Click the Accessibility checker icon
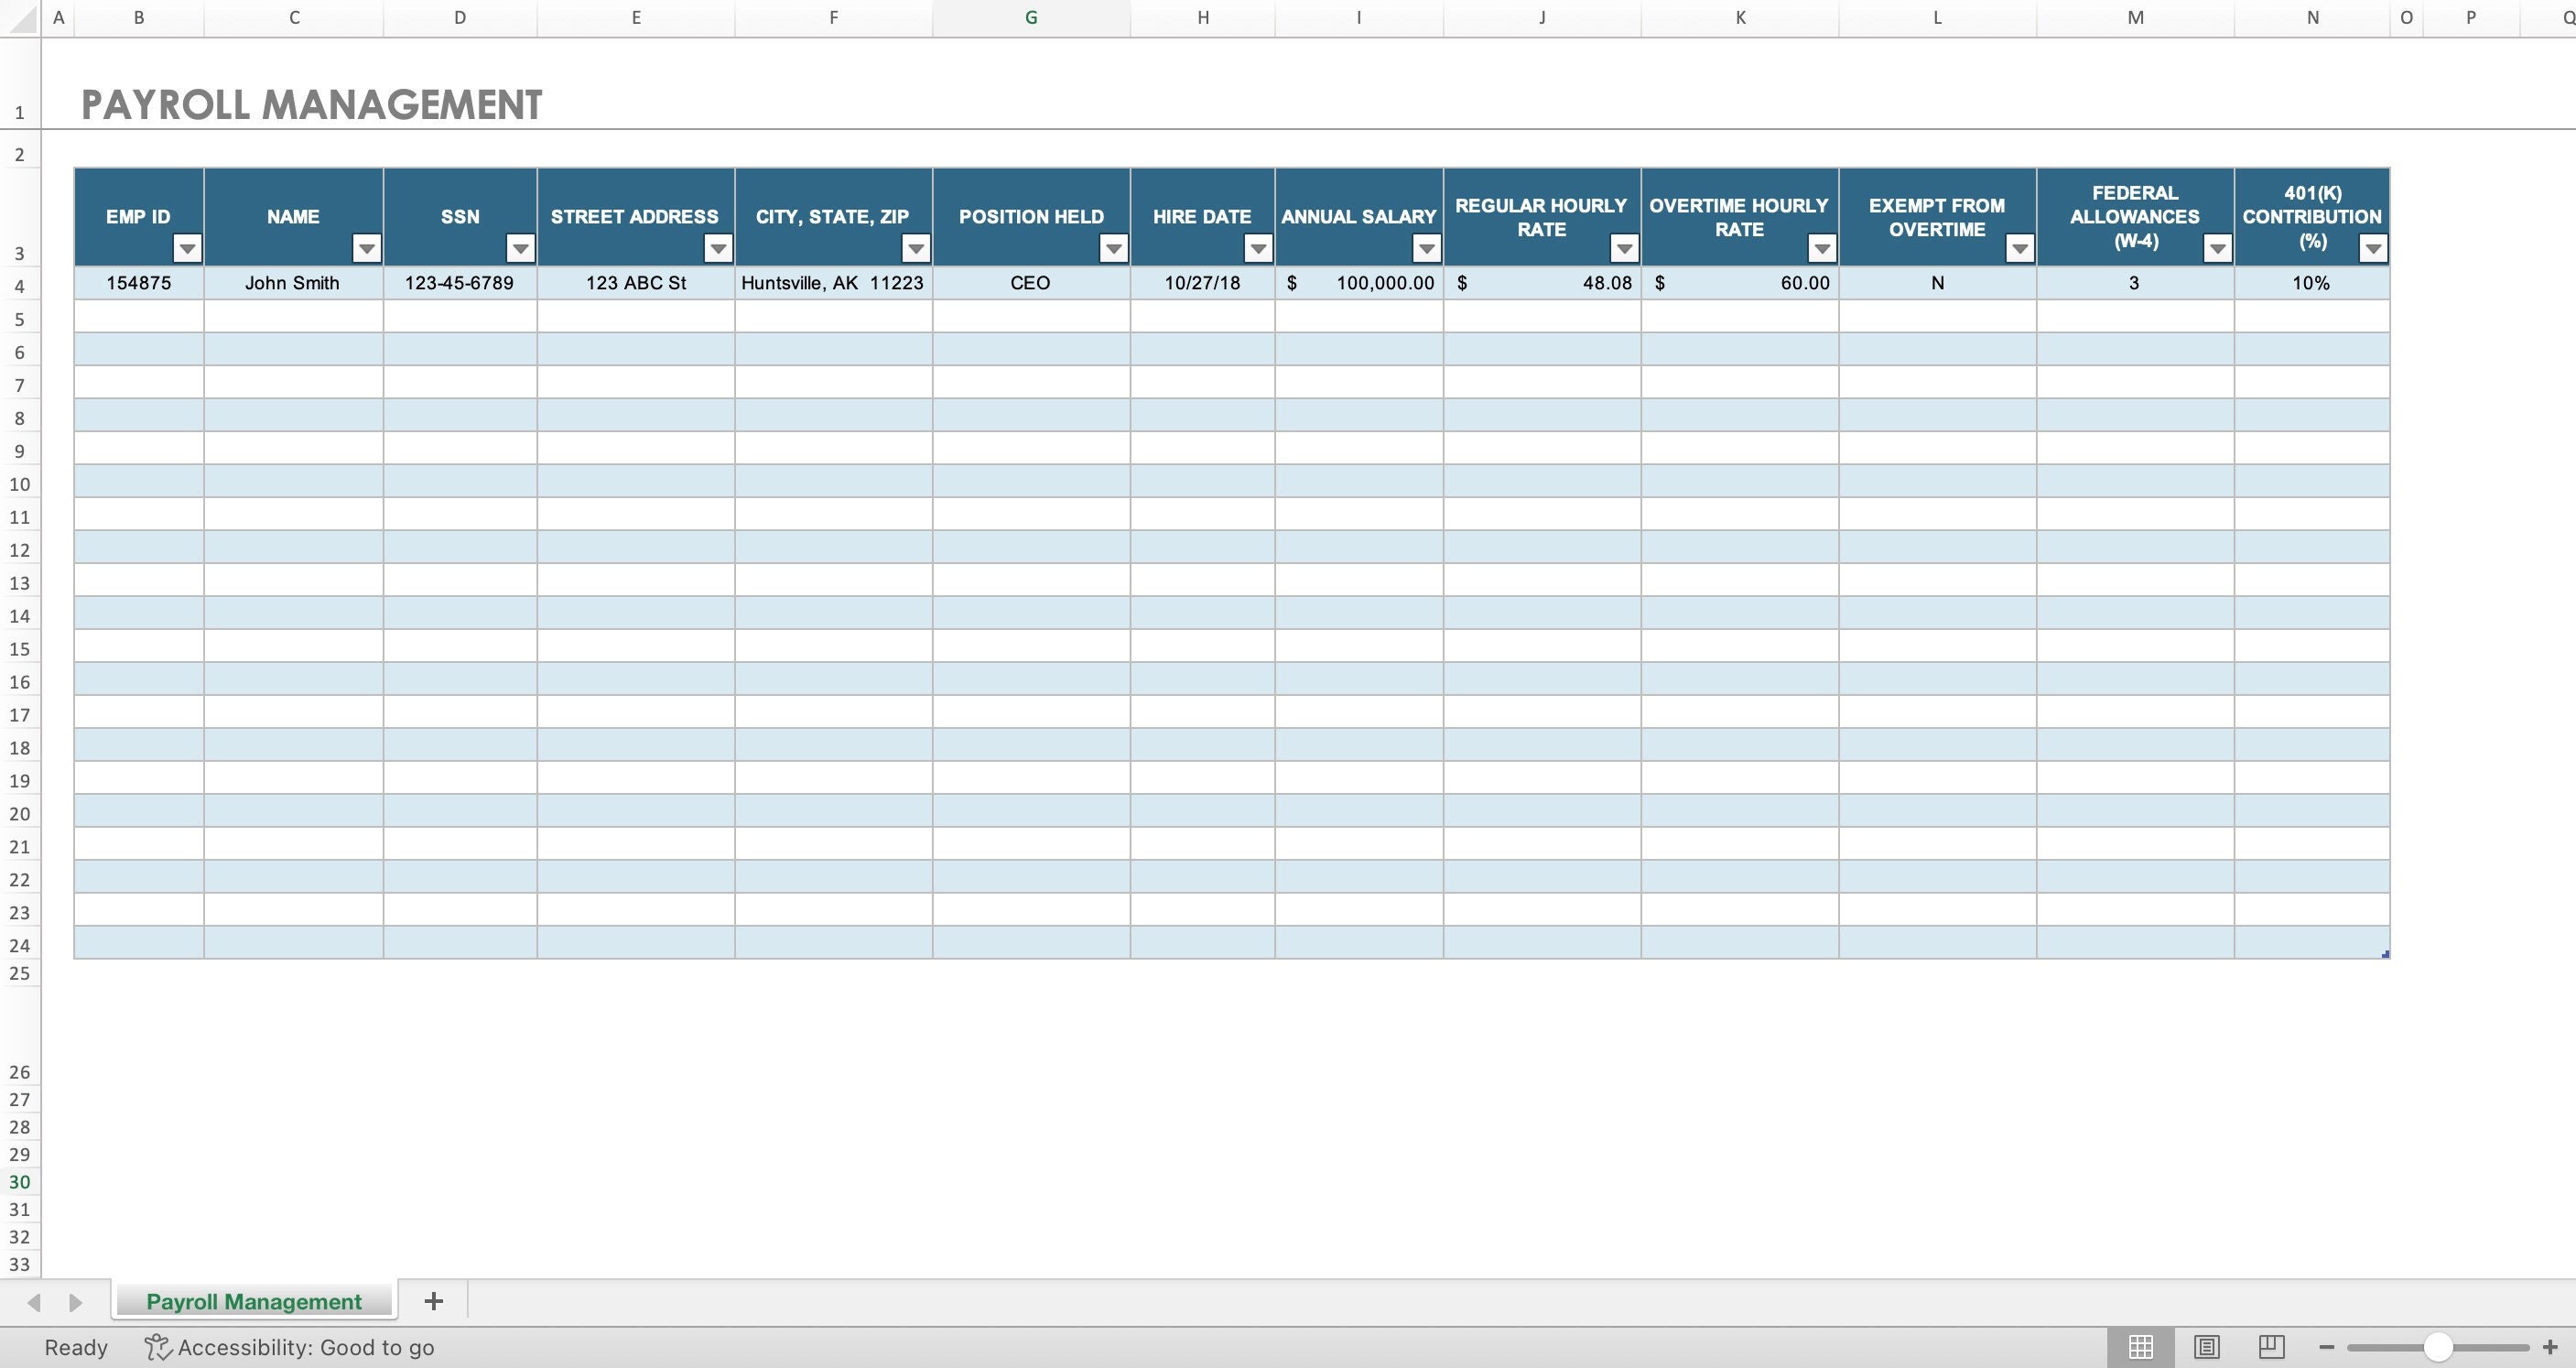2576x1368 pixels. tap(158, 1347)
